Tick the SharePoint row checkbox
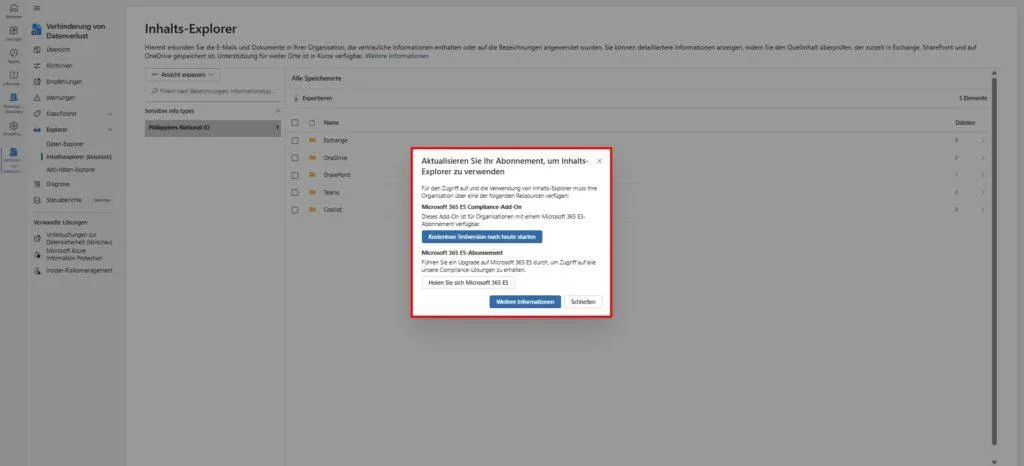Screen dimensions: 1024x466 (295, 175)
